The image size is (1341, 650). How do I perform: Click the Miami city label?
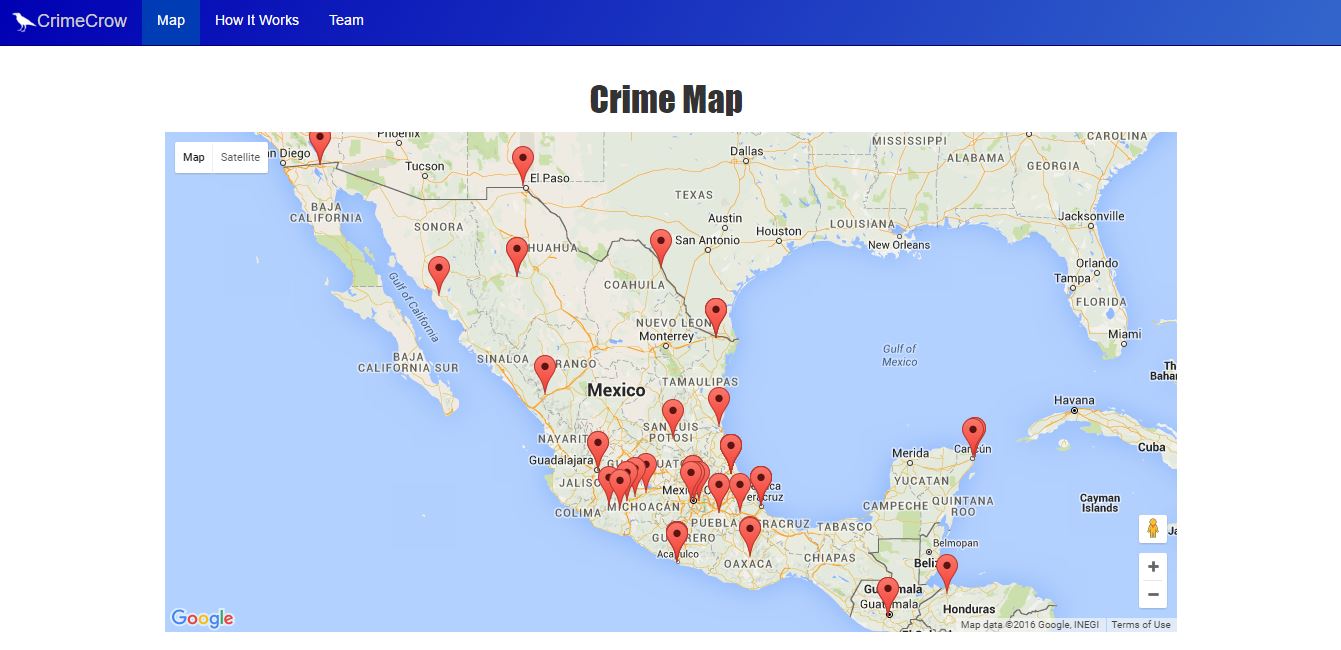(x=1124, y=334)
